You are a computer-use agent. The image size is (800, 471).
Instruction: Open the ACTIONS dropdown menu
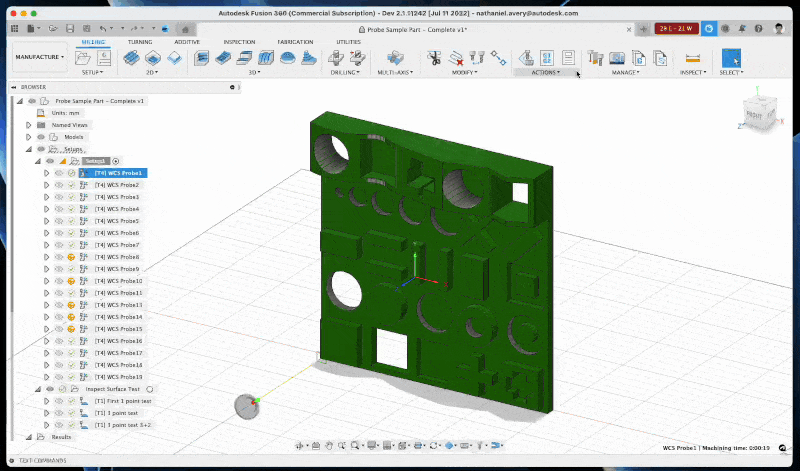click(544, 73)
